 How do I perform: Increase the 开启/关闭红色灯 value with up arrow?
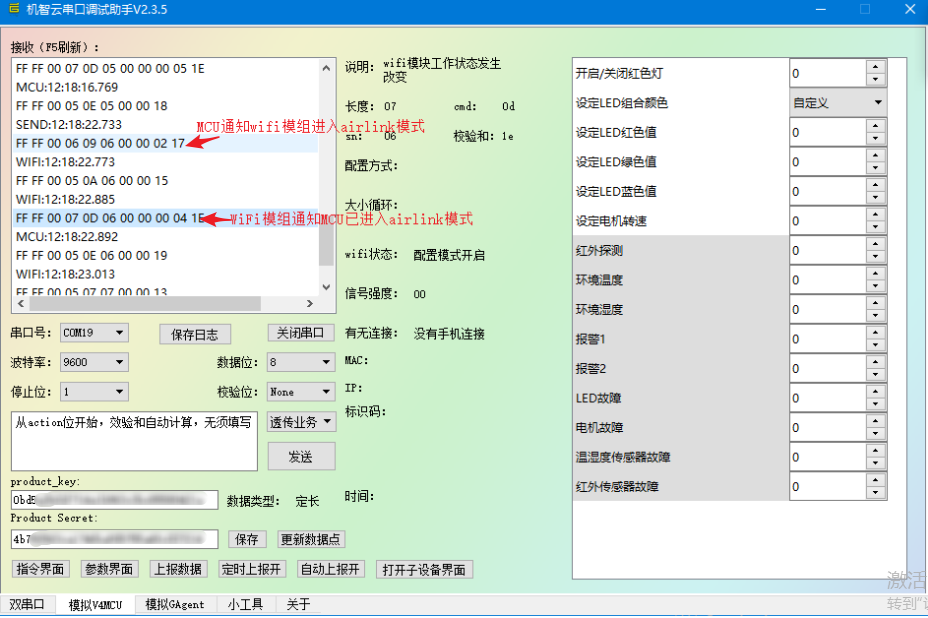coord(876,67)
